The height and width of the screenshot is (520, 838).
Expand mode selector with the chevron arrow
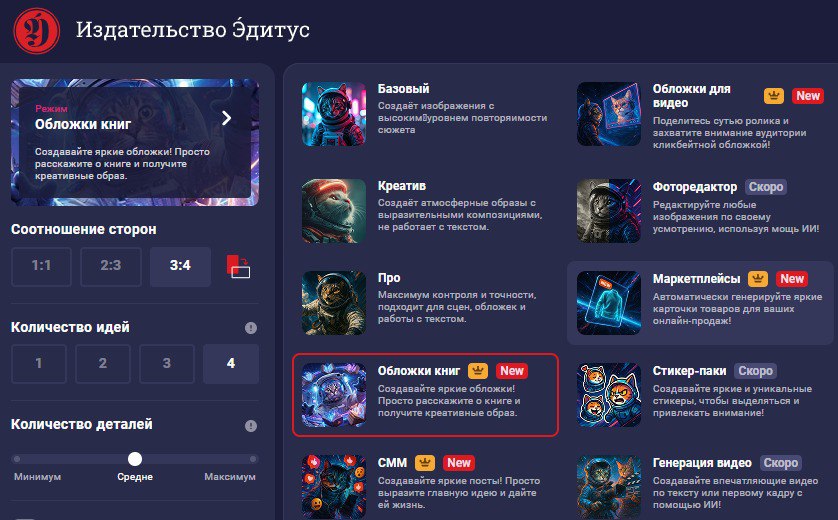(x=227, y=118)
